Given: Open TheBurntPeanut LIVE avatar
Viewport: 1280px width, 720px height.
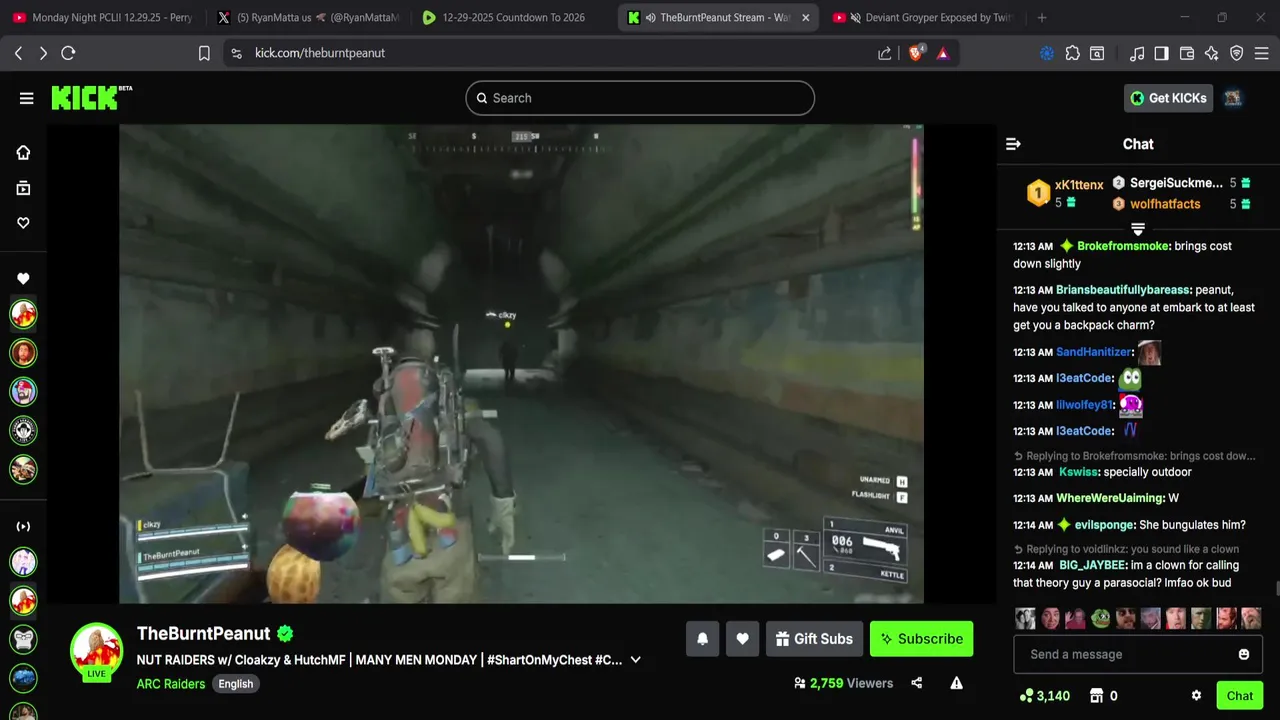Looking at the screenshot, I should click(x=96, y=651).
